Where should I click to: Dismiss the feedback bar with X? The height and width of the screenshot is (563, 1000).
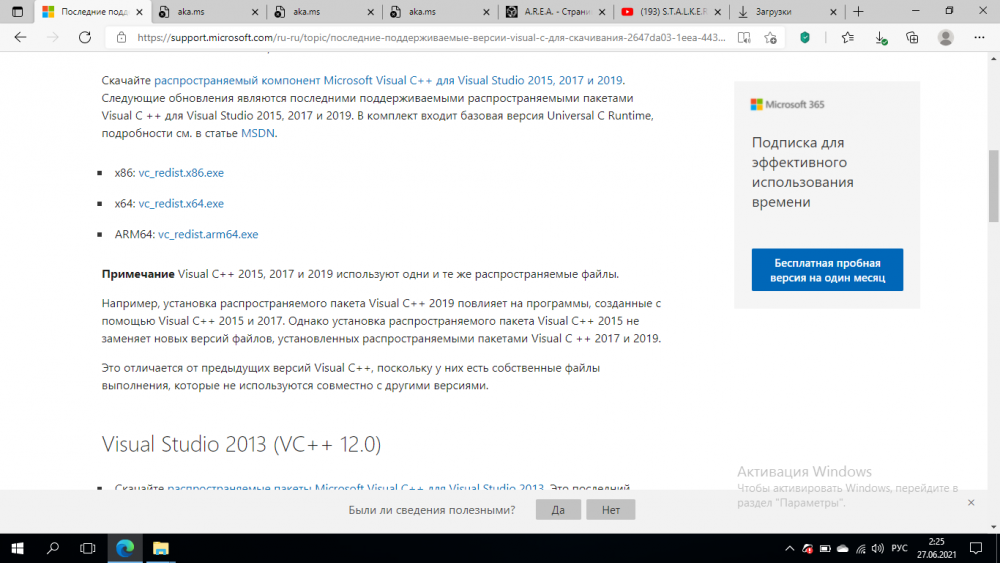[x=971, y=503]
